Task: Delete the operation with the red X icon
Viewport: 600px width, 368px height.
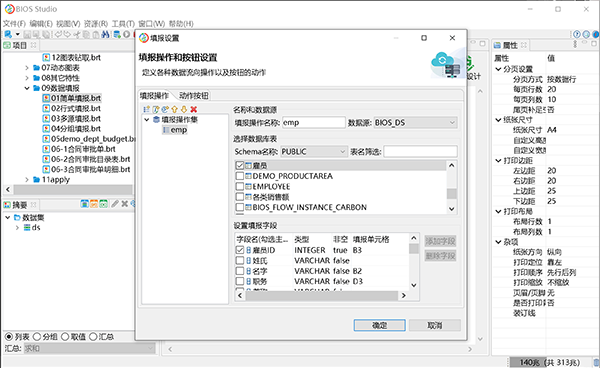Action: (x=194, y=109)
